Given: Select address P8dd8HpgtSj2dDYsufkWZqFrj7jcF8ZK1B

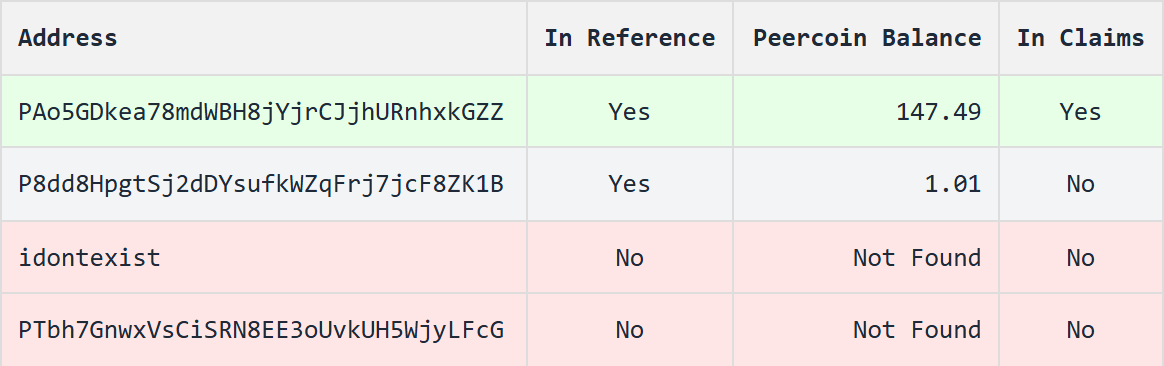Looking at the screenshot, I should point(261,184).
